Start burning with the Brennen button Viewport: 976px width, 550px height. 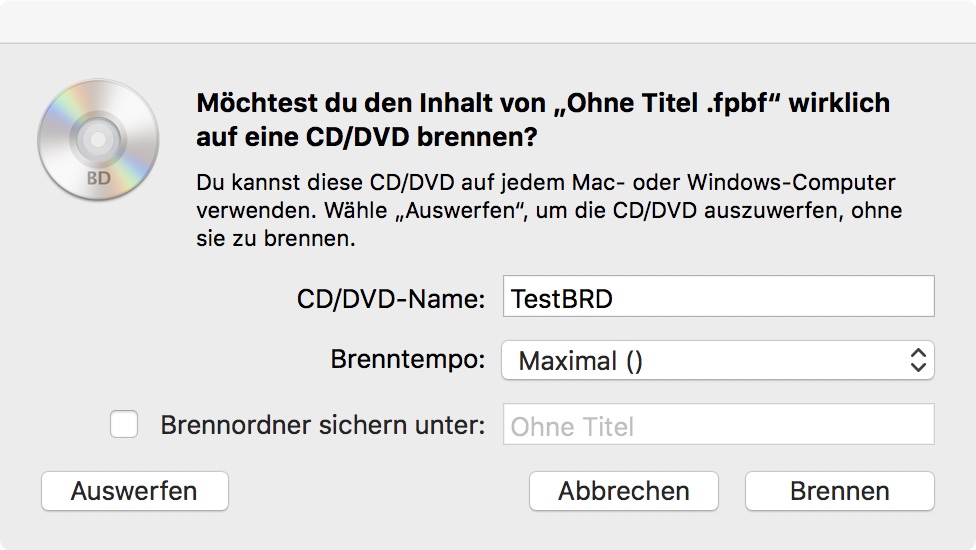pos(839,491)
